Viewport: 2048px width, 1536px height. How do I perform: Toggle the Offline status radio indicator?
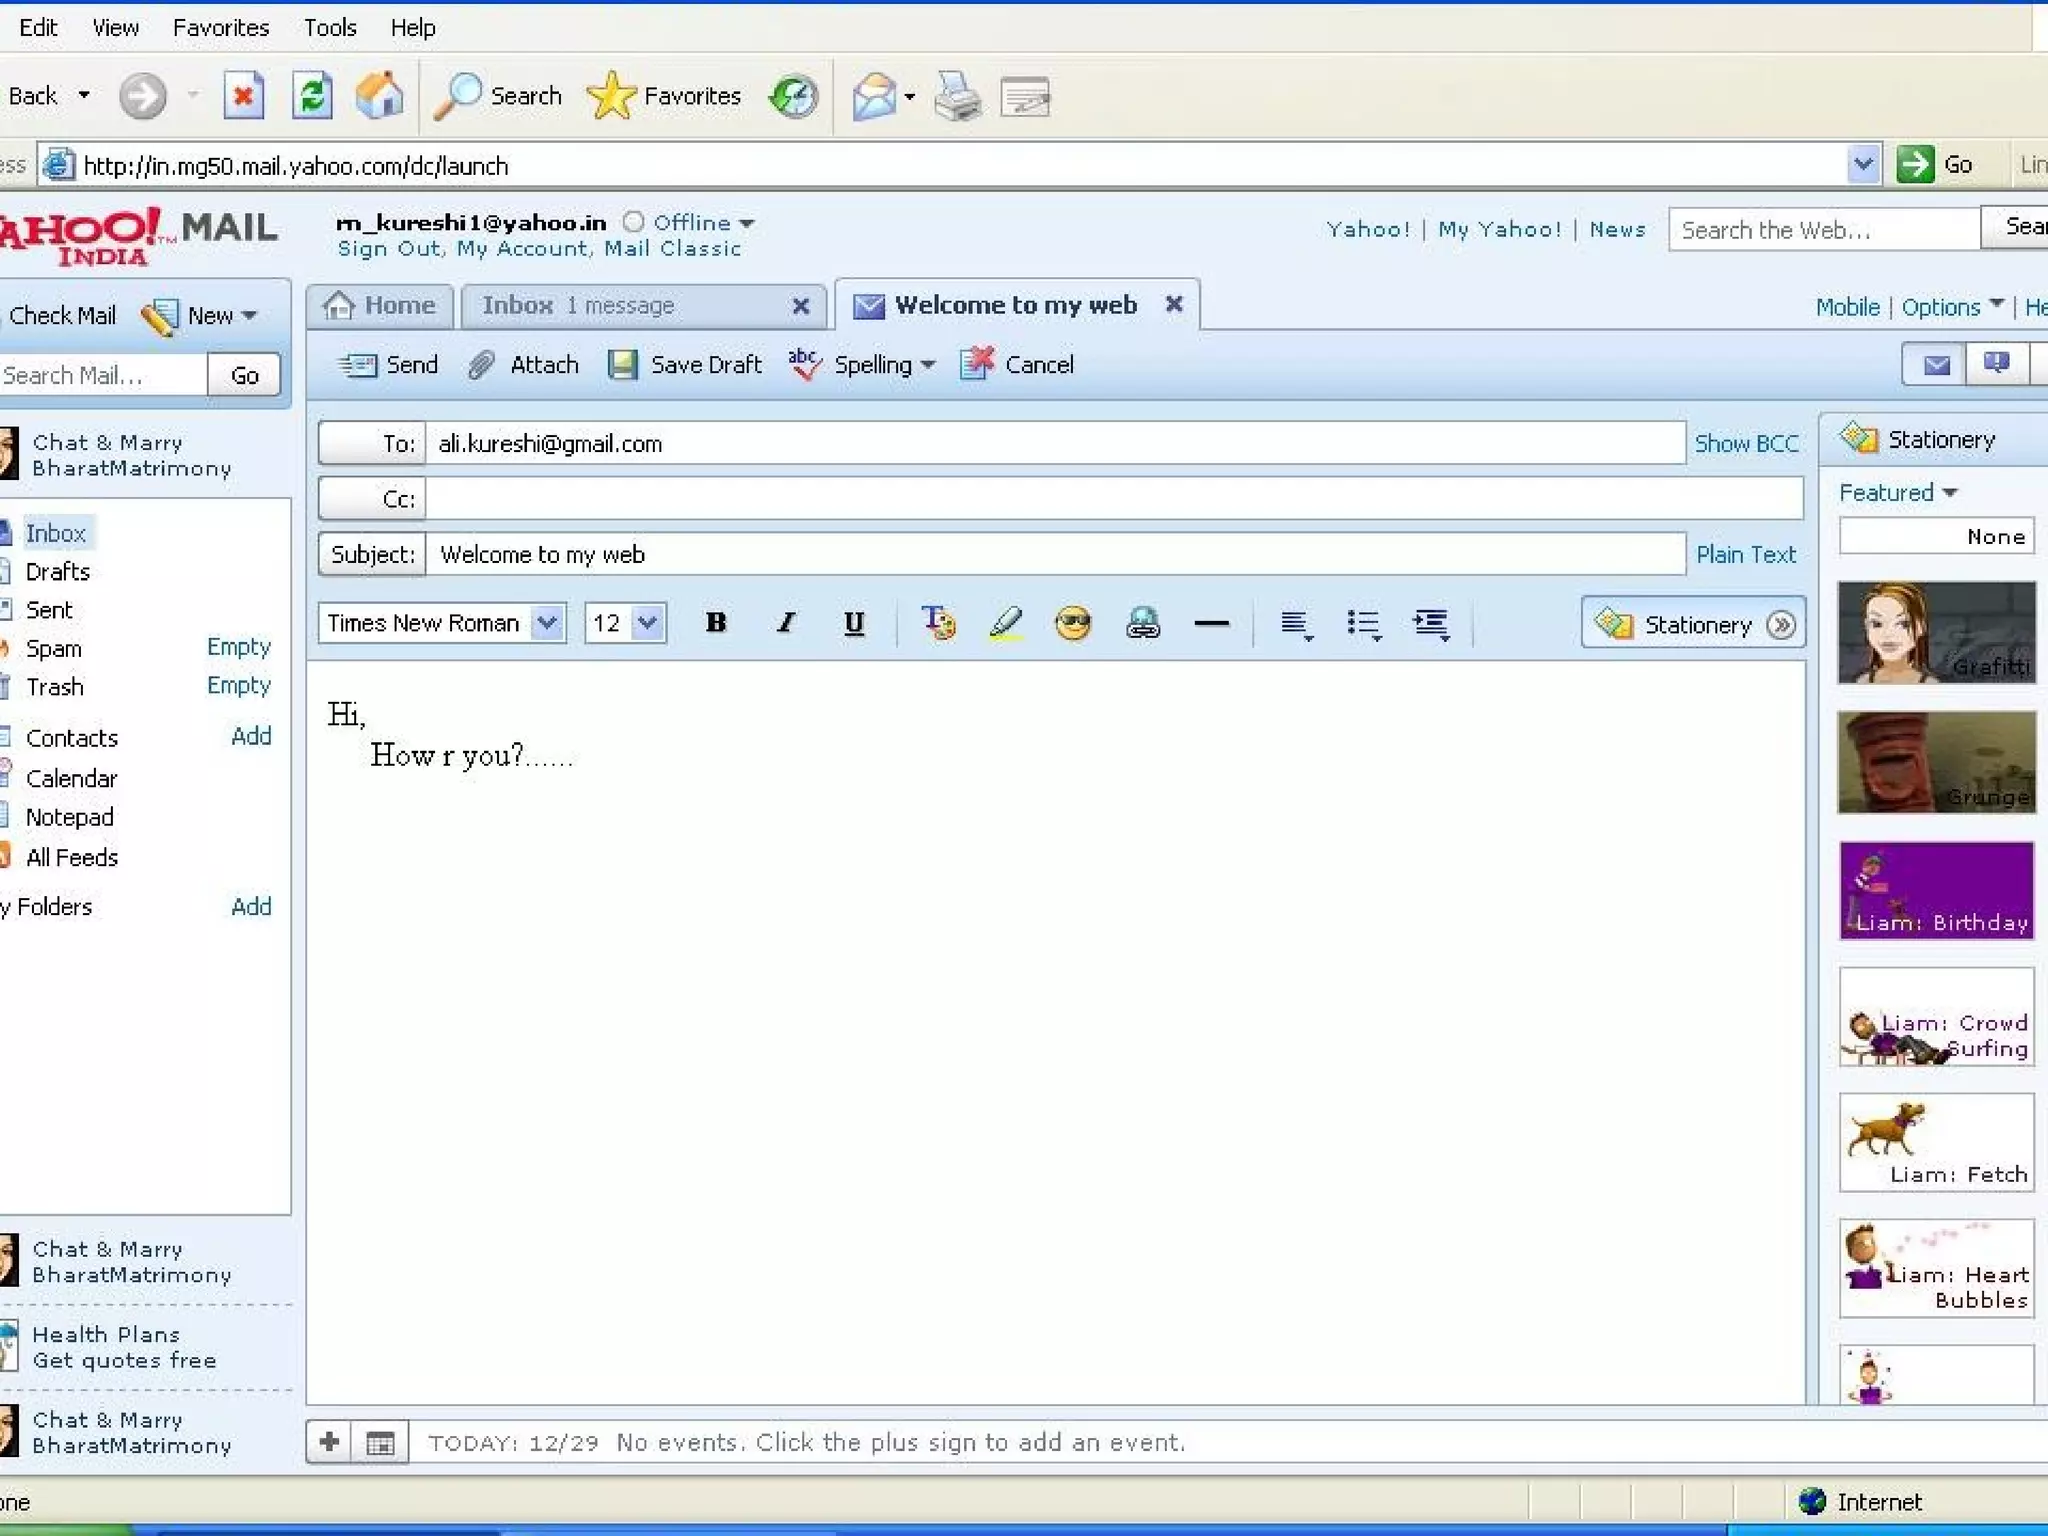(633, 222)
